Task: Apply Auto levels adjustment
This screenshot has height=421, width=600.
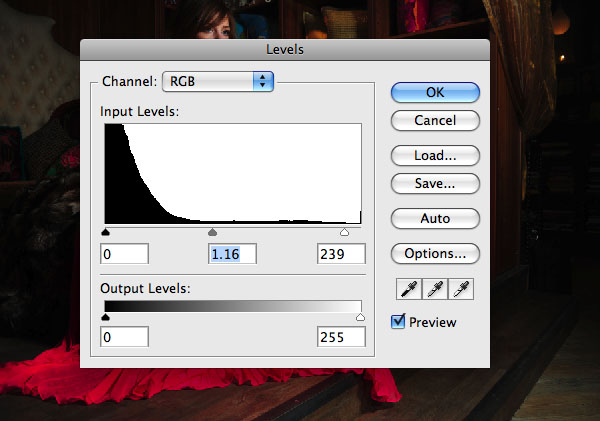Action: (x=435, y=219)
